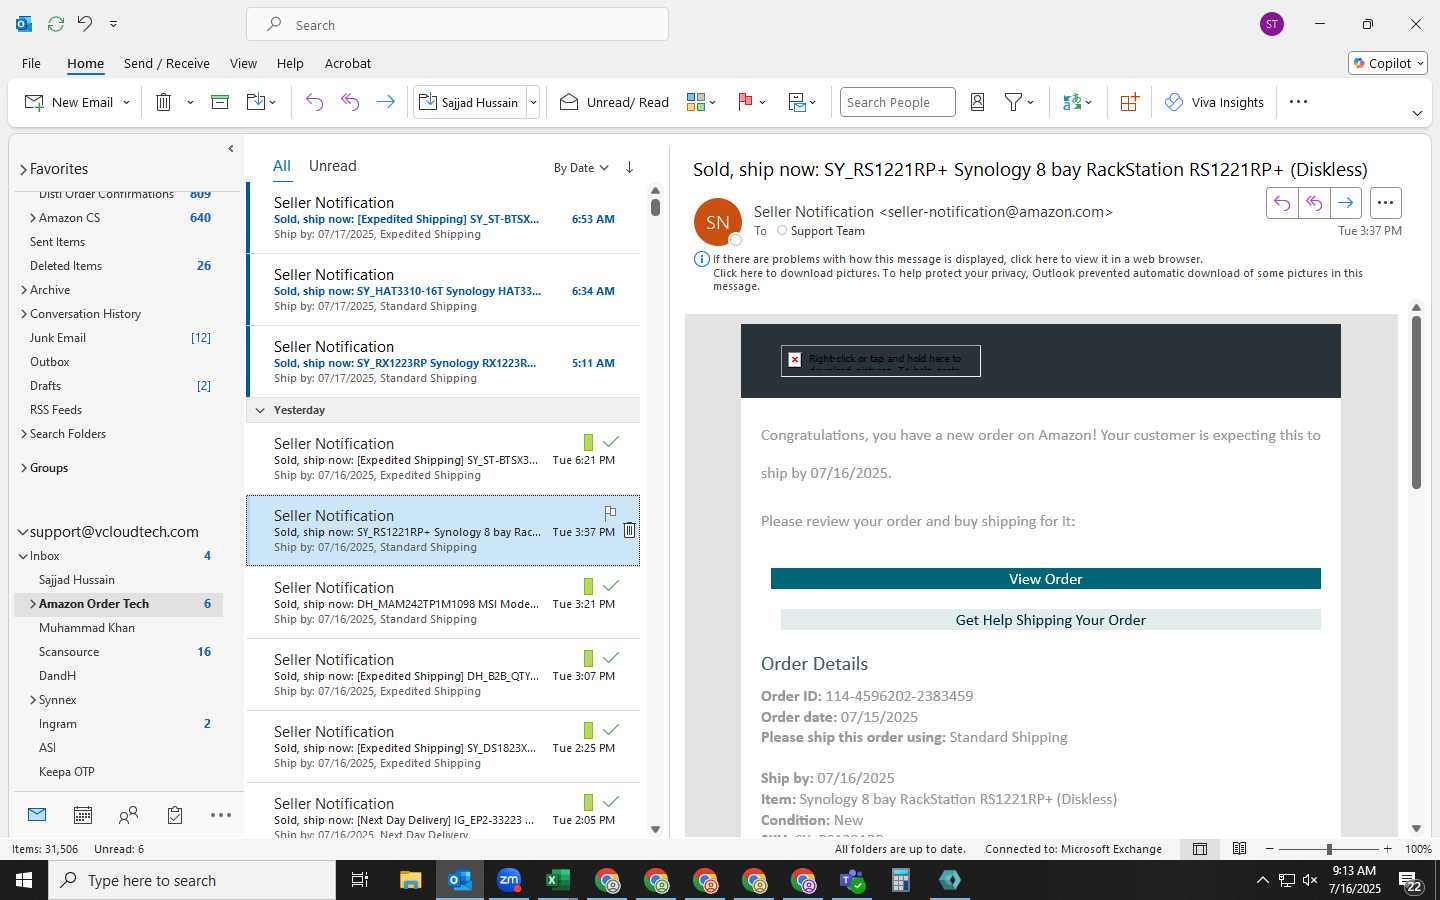This screenshot has height=900, width=1440.
Task: Collapse the Yesterday group header
Action: pyautogui.click(x=260, y=410)
